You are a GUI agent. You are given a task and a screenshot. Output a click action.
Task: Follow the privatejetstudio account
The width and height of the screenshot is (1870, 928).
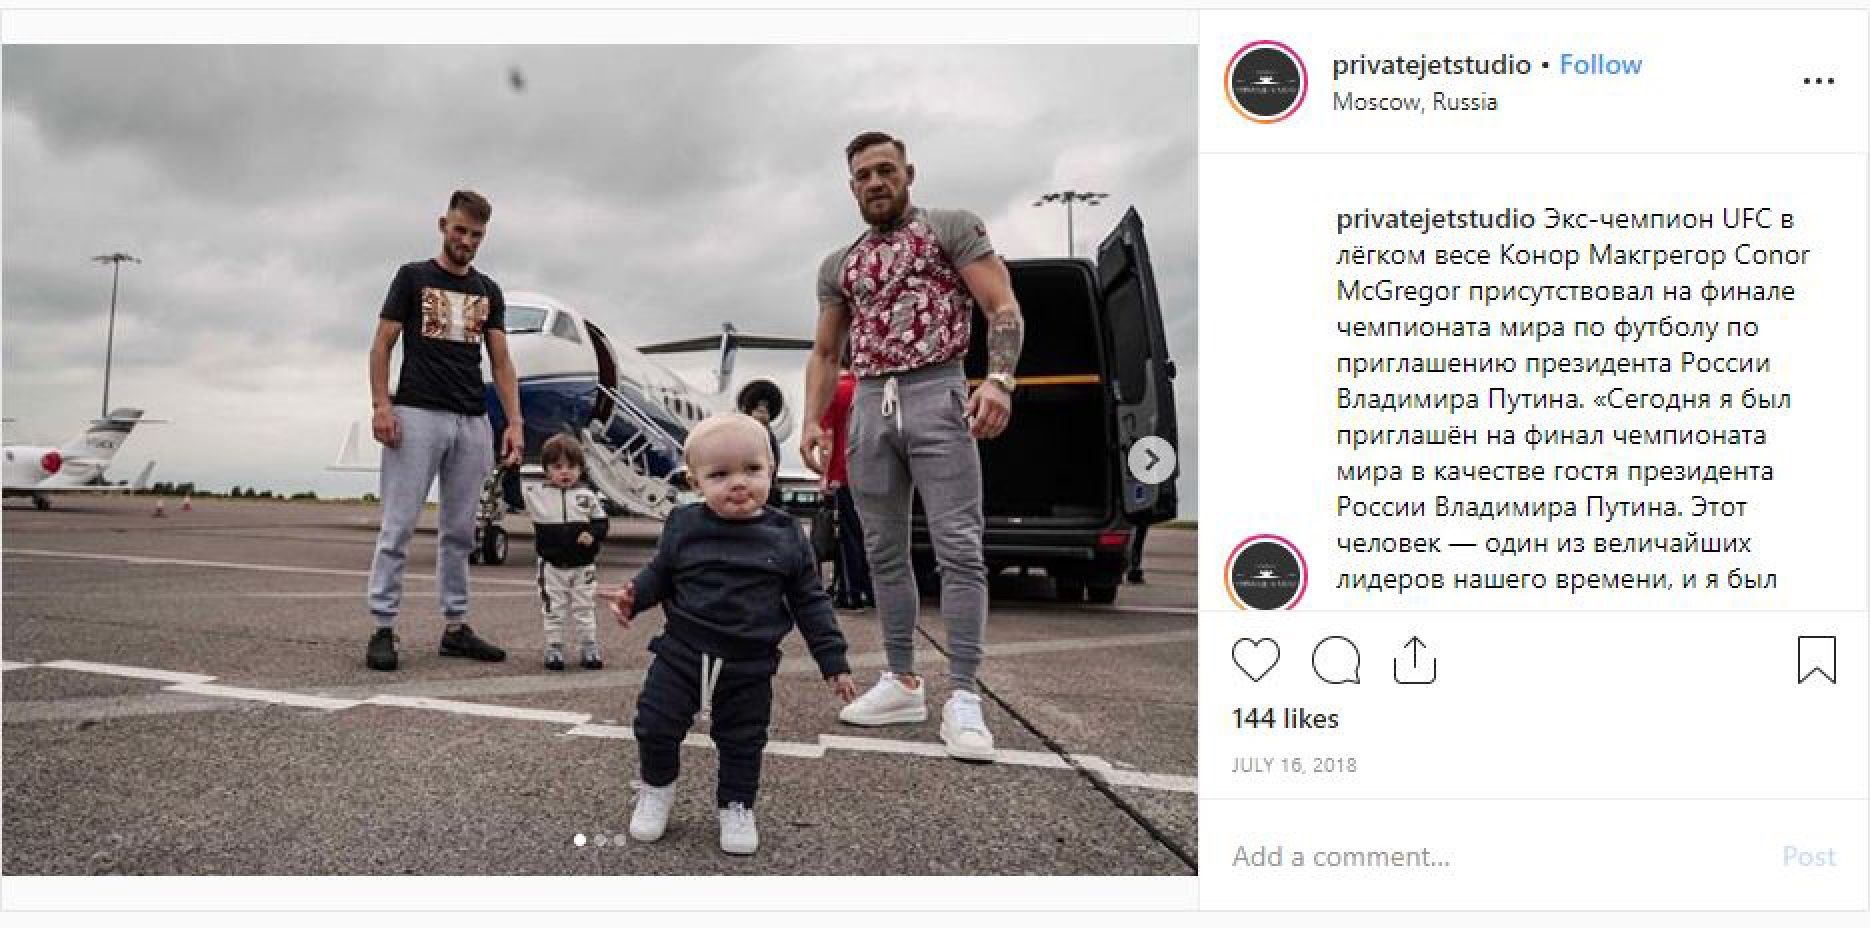click(1600, 65)
